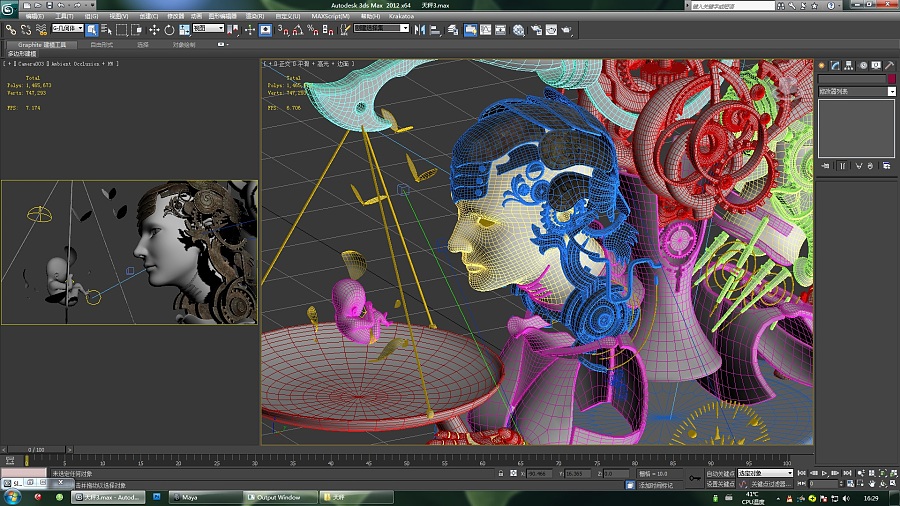Open the Krakatoa menu
The image size is (900, 506).
pyautogui.click(x=401, y=16)
